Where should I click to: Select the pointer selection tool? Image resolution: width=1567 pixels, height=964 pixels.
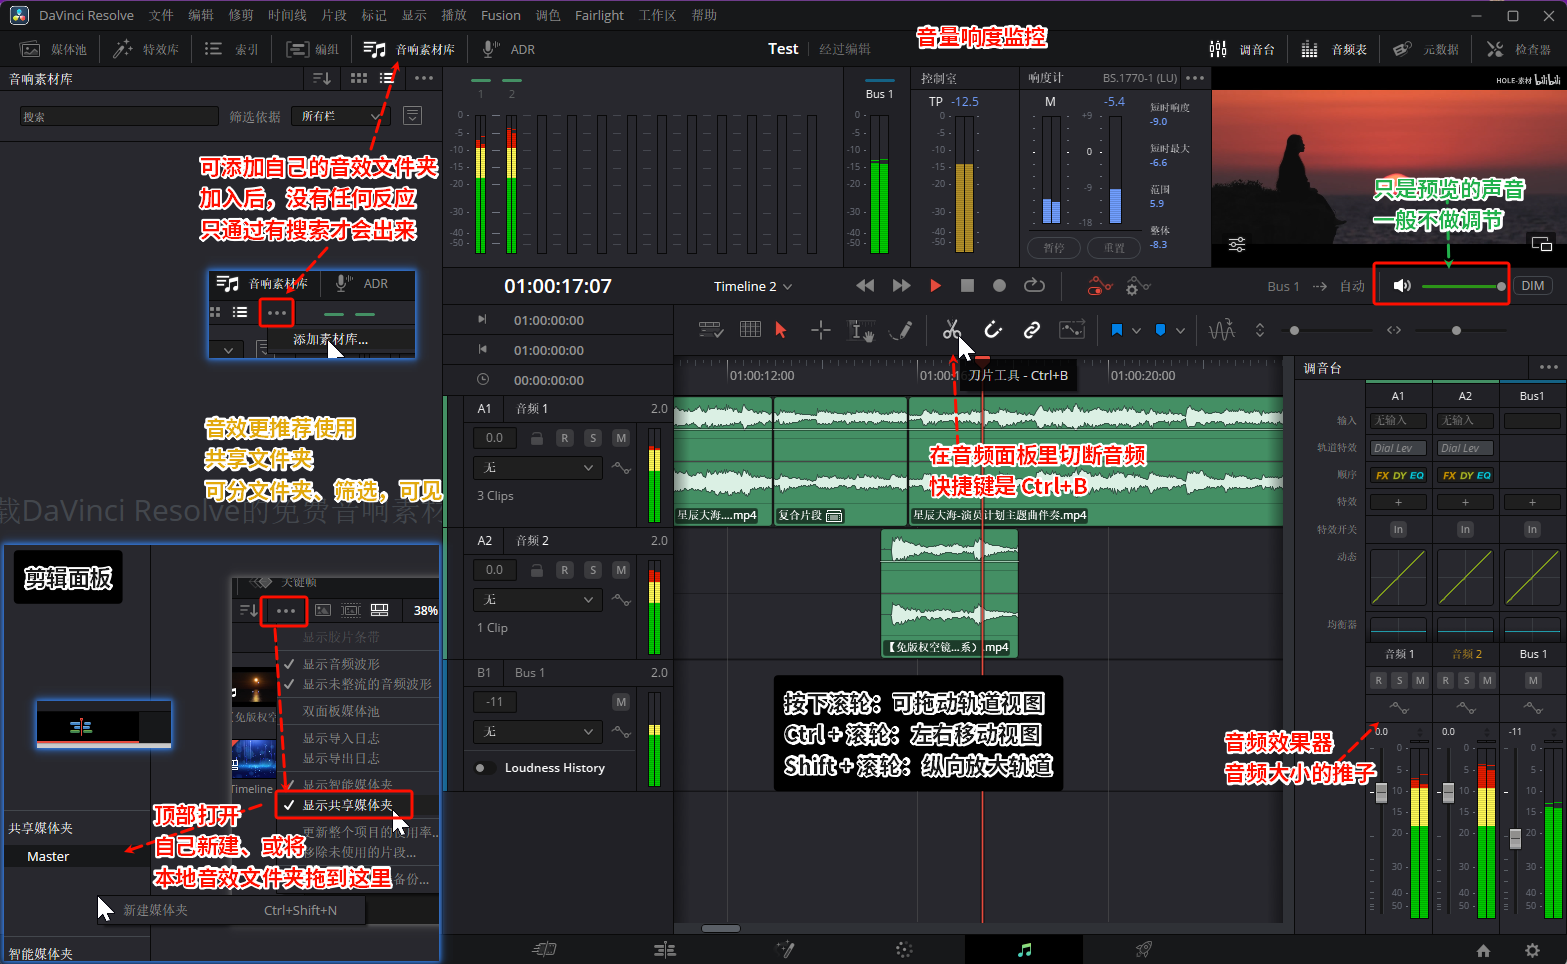tap(781, 330)
